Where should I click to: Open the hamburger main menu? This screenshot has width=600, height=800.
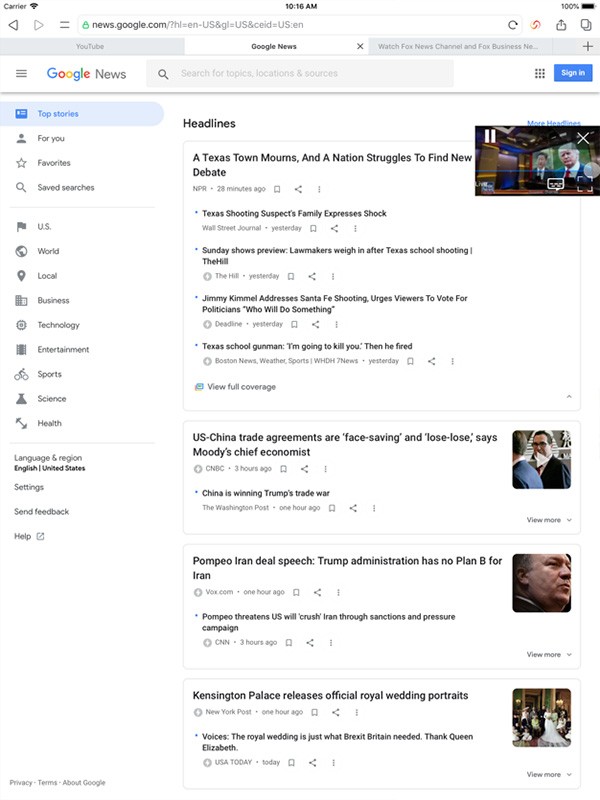pos(21,73)
